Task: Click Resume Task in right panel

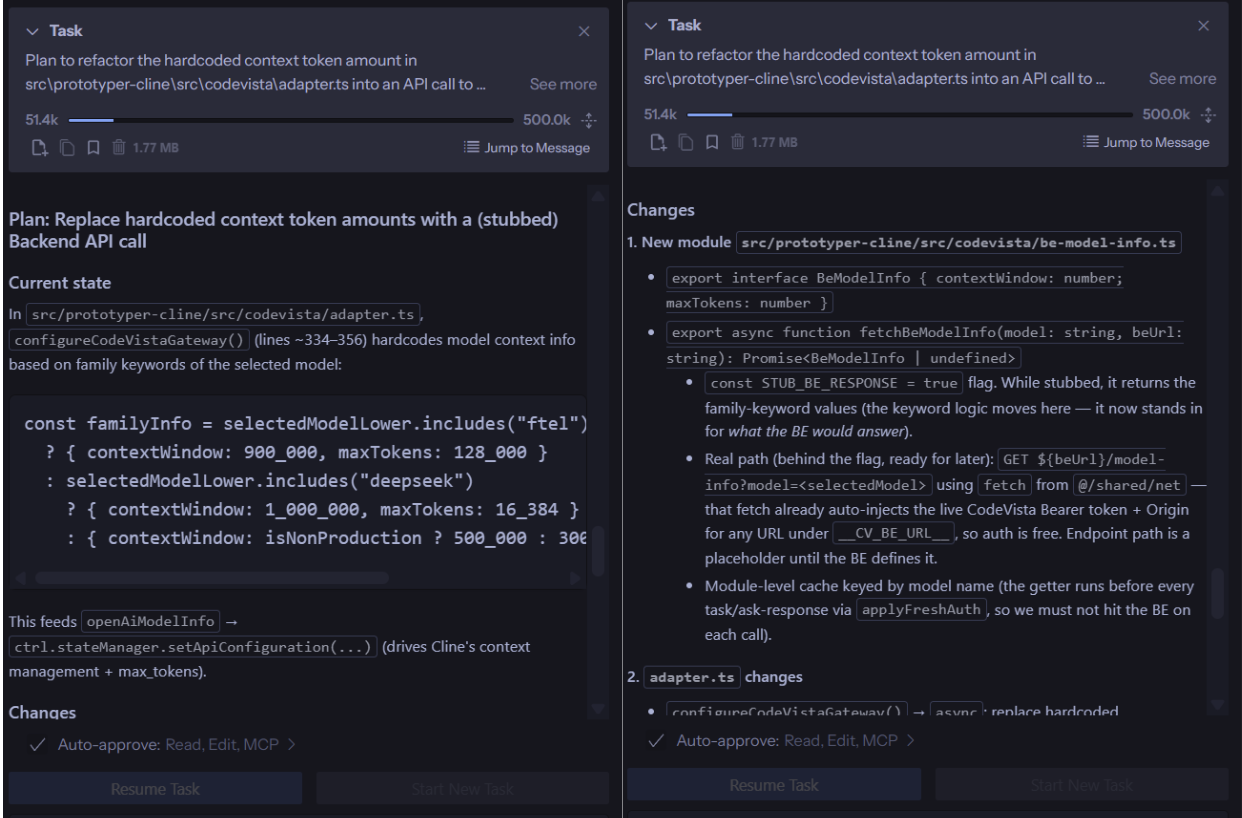Action: click(x=774, y=785)
